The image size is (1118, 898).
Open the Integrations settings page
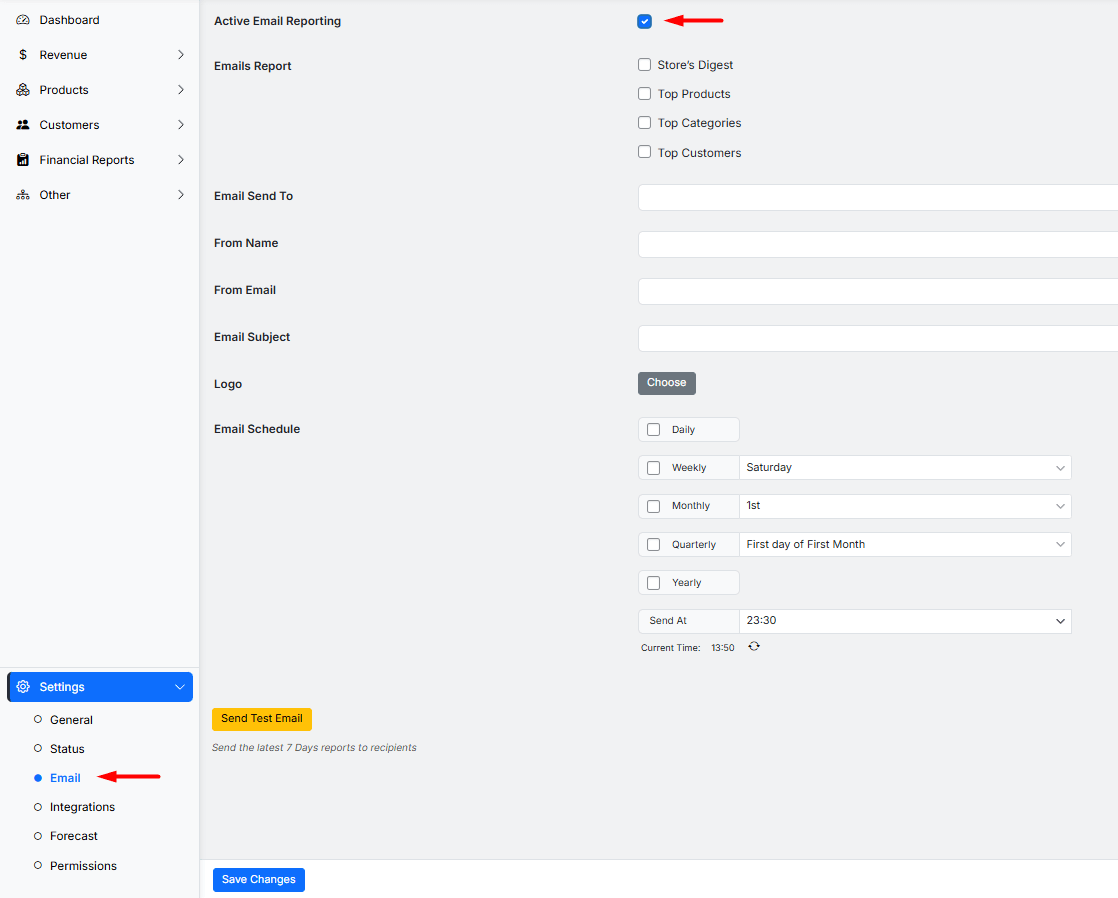(82, 807)
